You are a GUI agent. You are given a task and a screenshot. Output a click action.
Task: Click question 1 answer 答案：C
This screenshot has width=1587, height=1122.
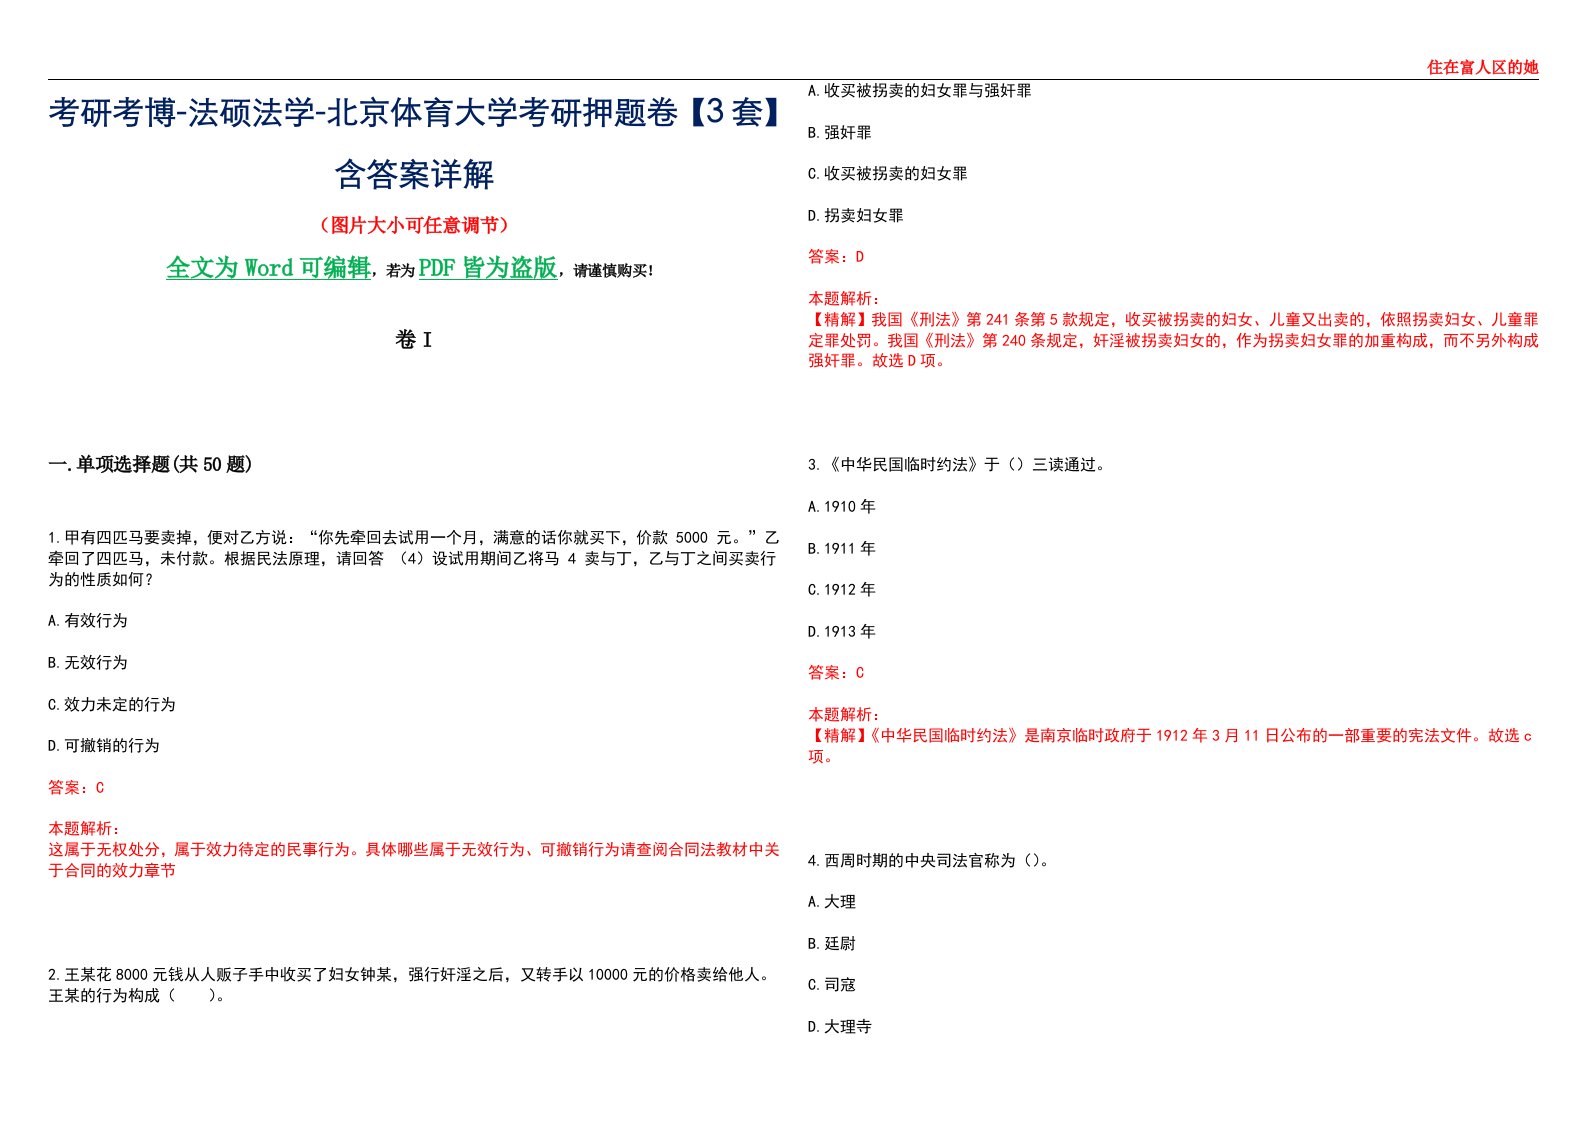76,788
